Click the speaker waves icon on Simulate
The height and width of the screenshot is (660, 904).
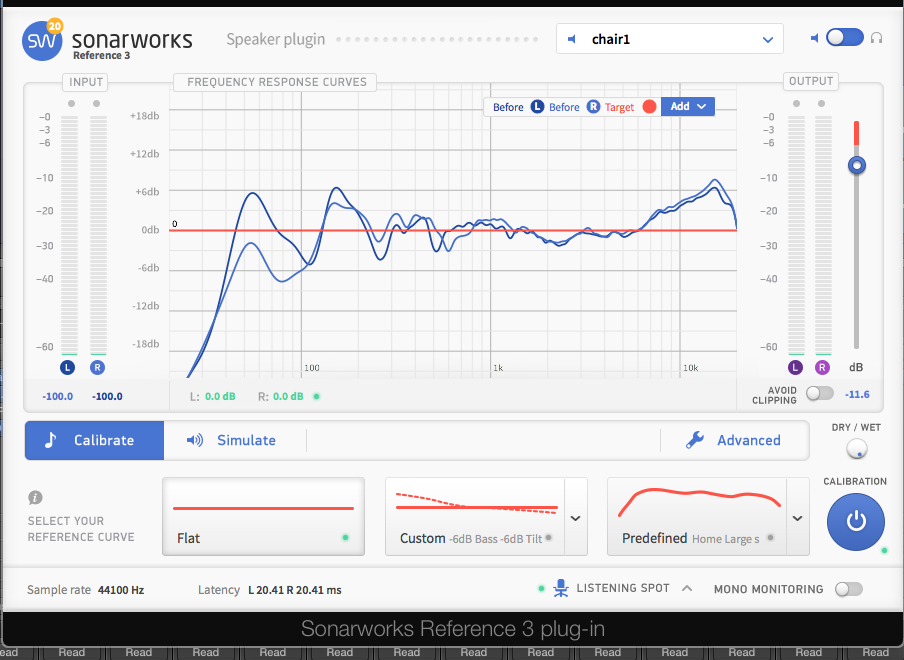[x=195, y=440]
